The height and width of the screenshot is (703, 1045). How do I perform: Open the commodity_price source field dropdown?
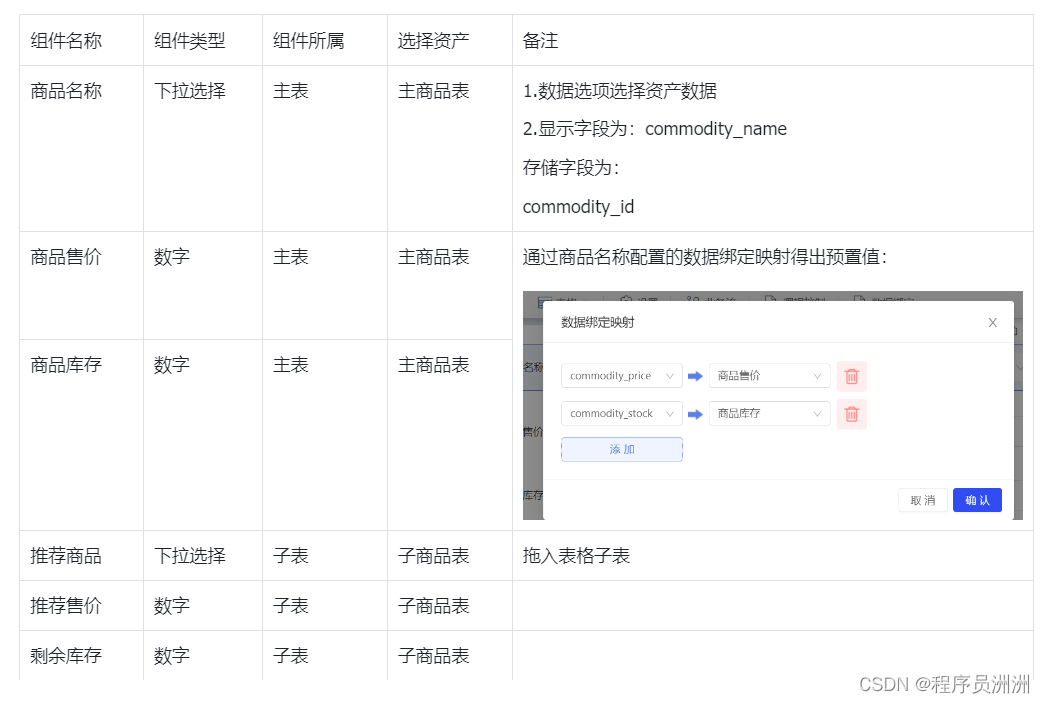(x=621, y=376)
